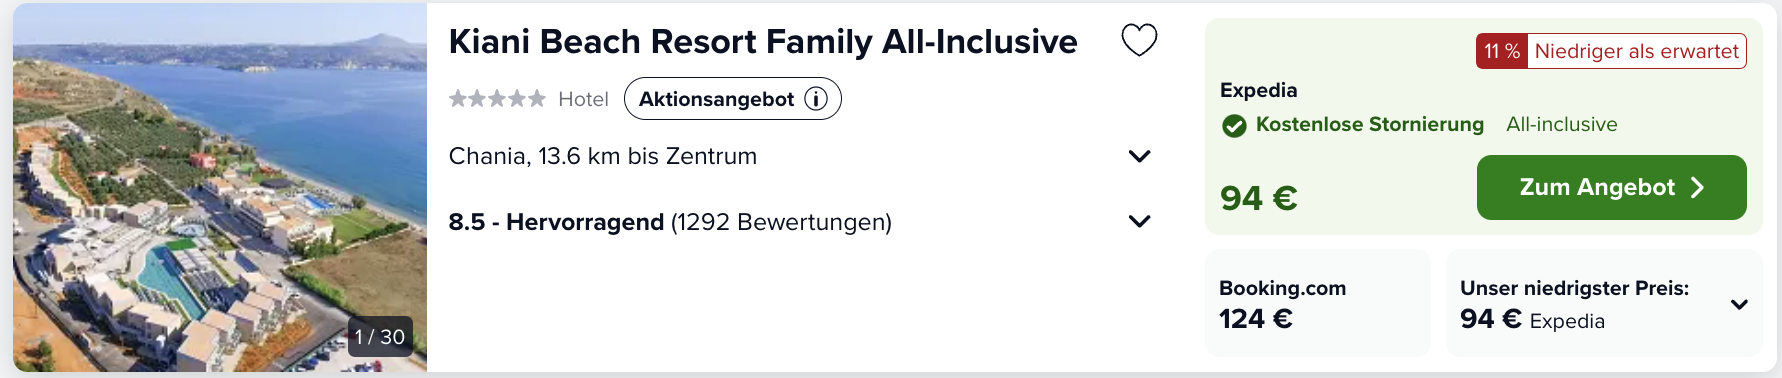1782x378 pixels.
Task: Select the Booking.com 124 € offer
Action: click(1317, 303)
